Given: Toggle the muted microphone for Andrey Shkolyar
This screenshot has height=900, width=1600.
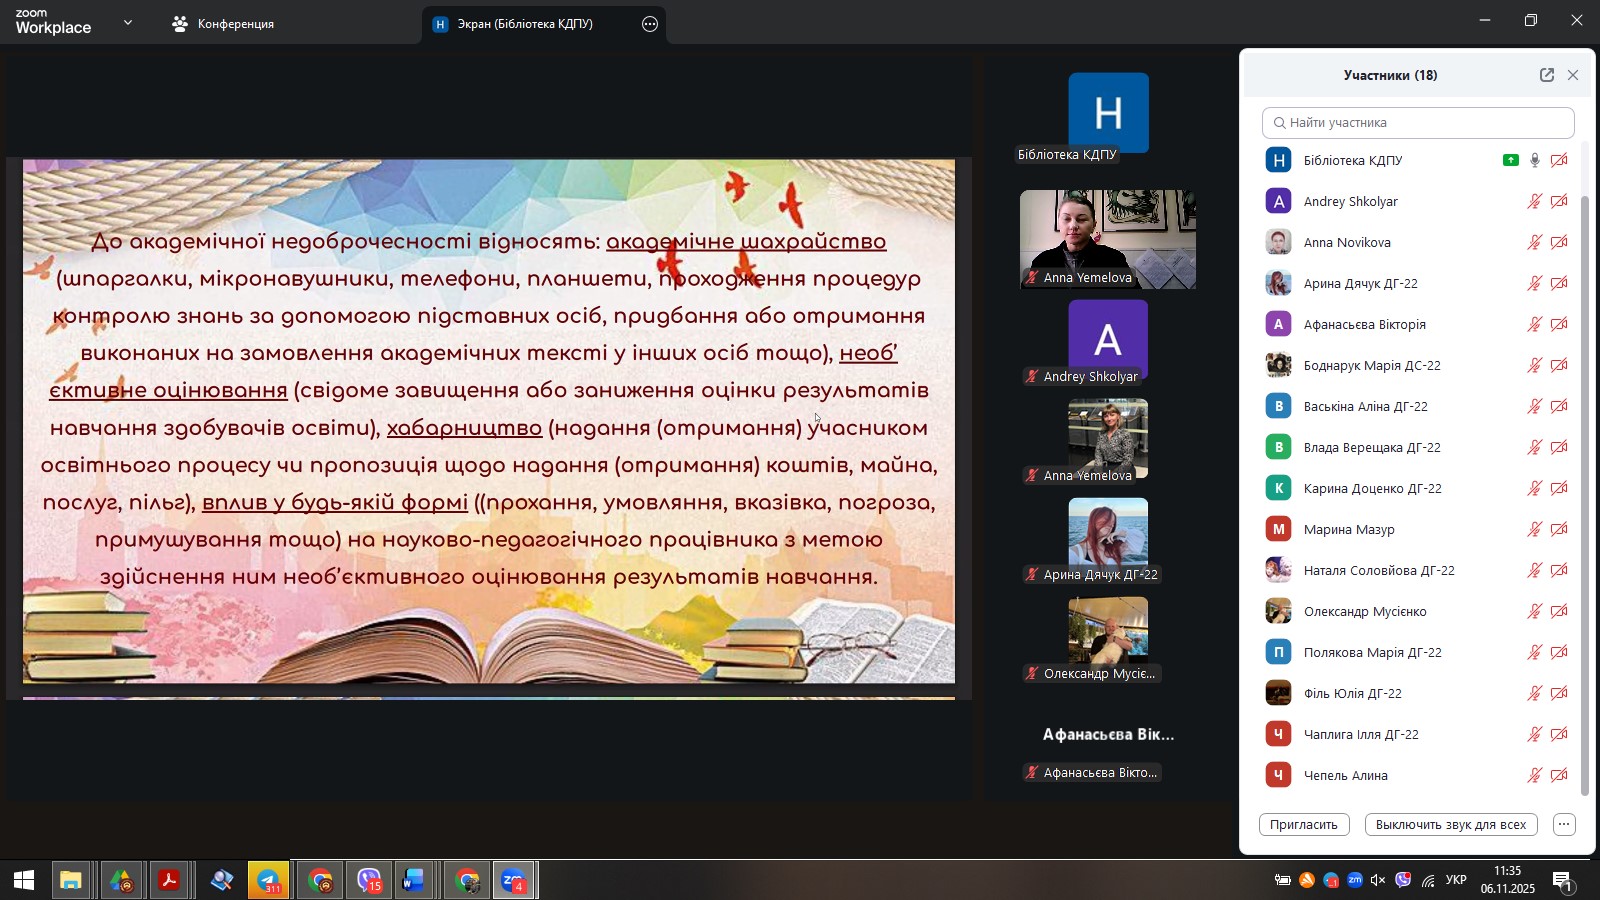Looking at the screenshot, I should [x=1535, y=201].
